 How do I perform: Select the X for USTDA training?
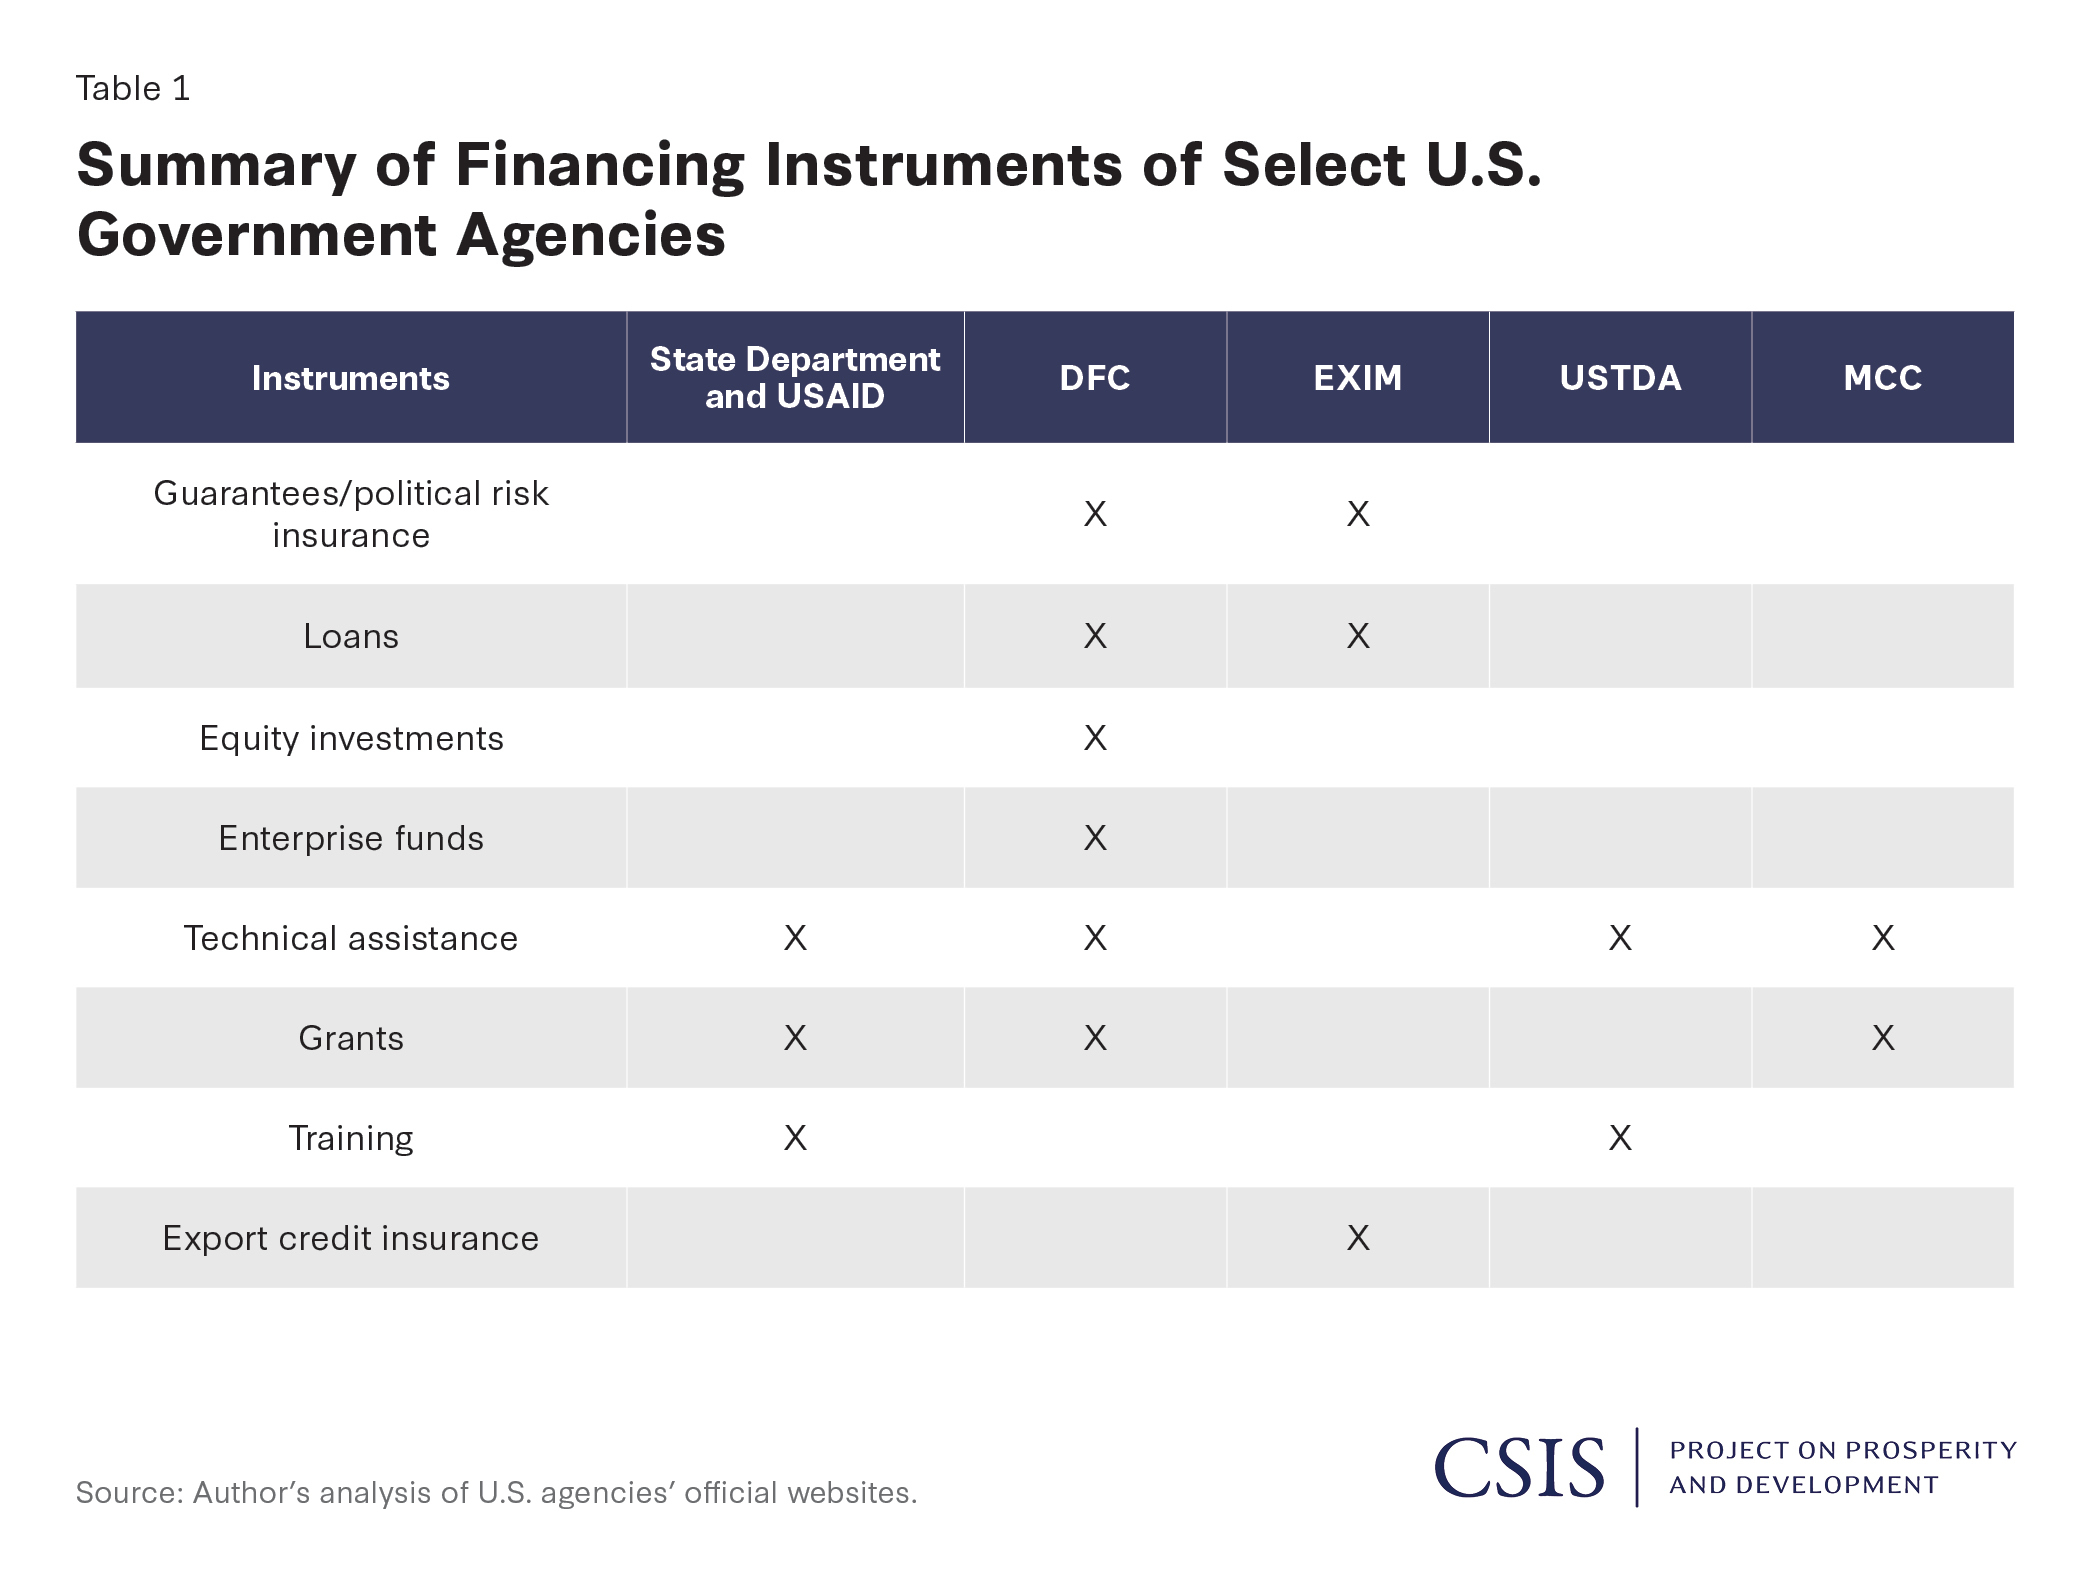pos(1620,1138)
